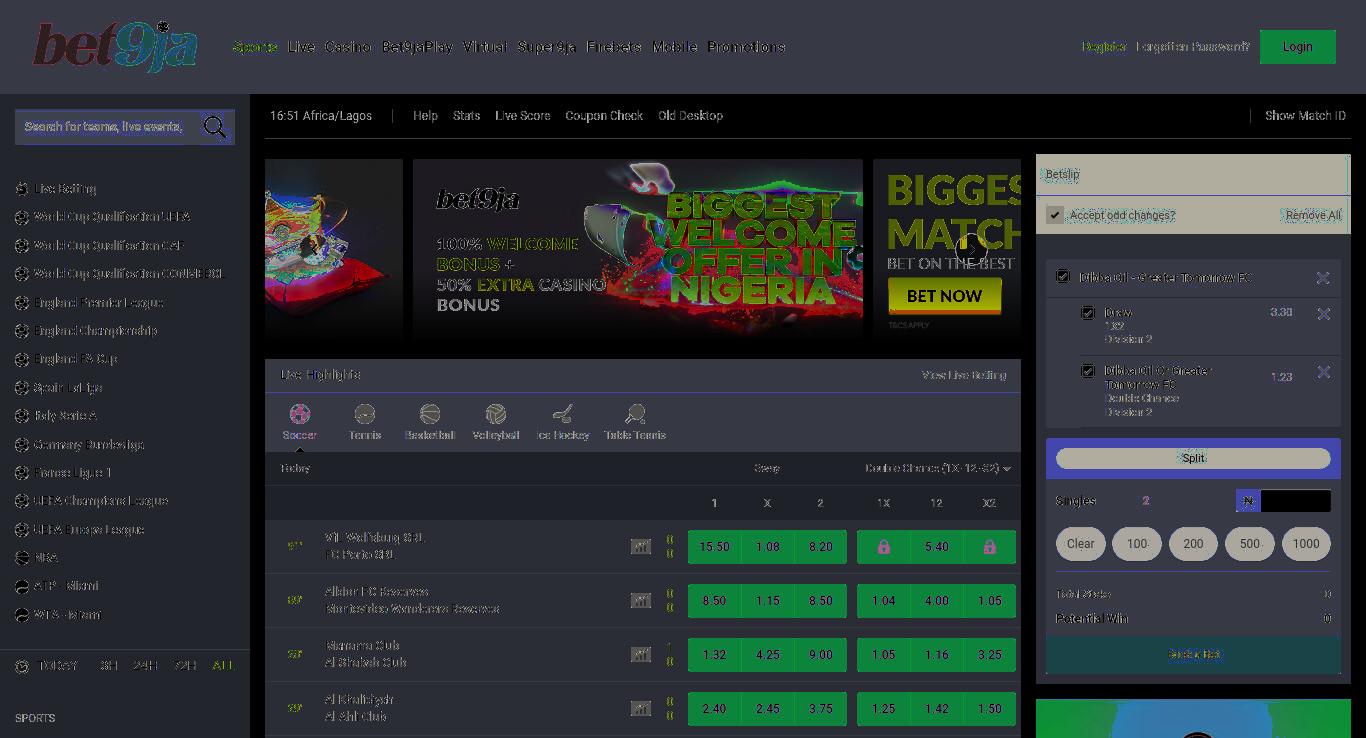Open NBA from the sidebar
Screen dimensions: 1366x738
click(x=46, y=558)
